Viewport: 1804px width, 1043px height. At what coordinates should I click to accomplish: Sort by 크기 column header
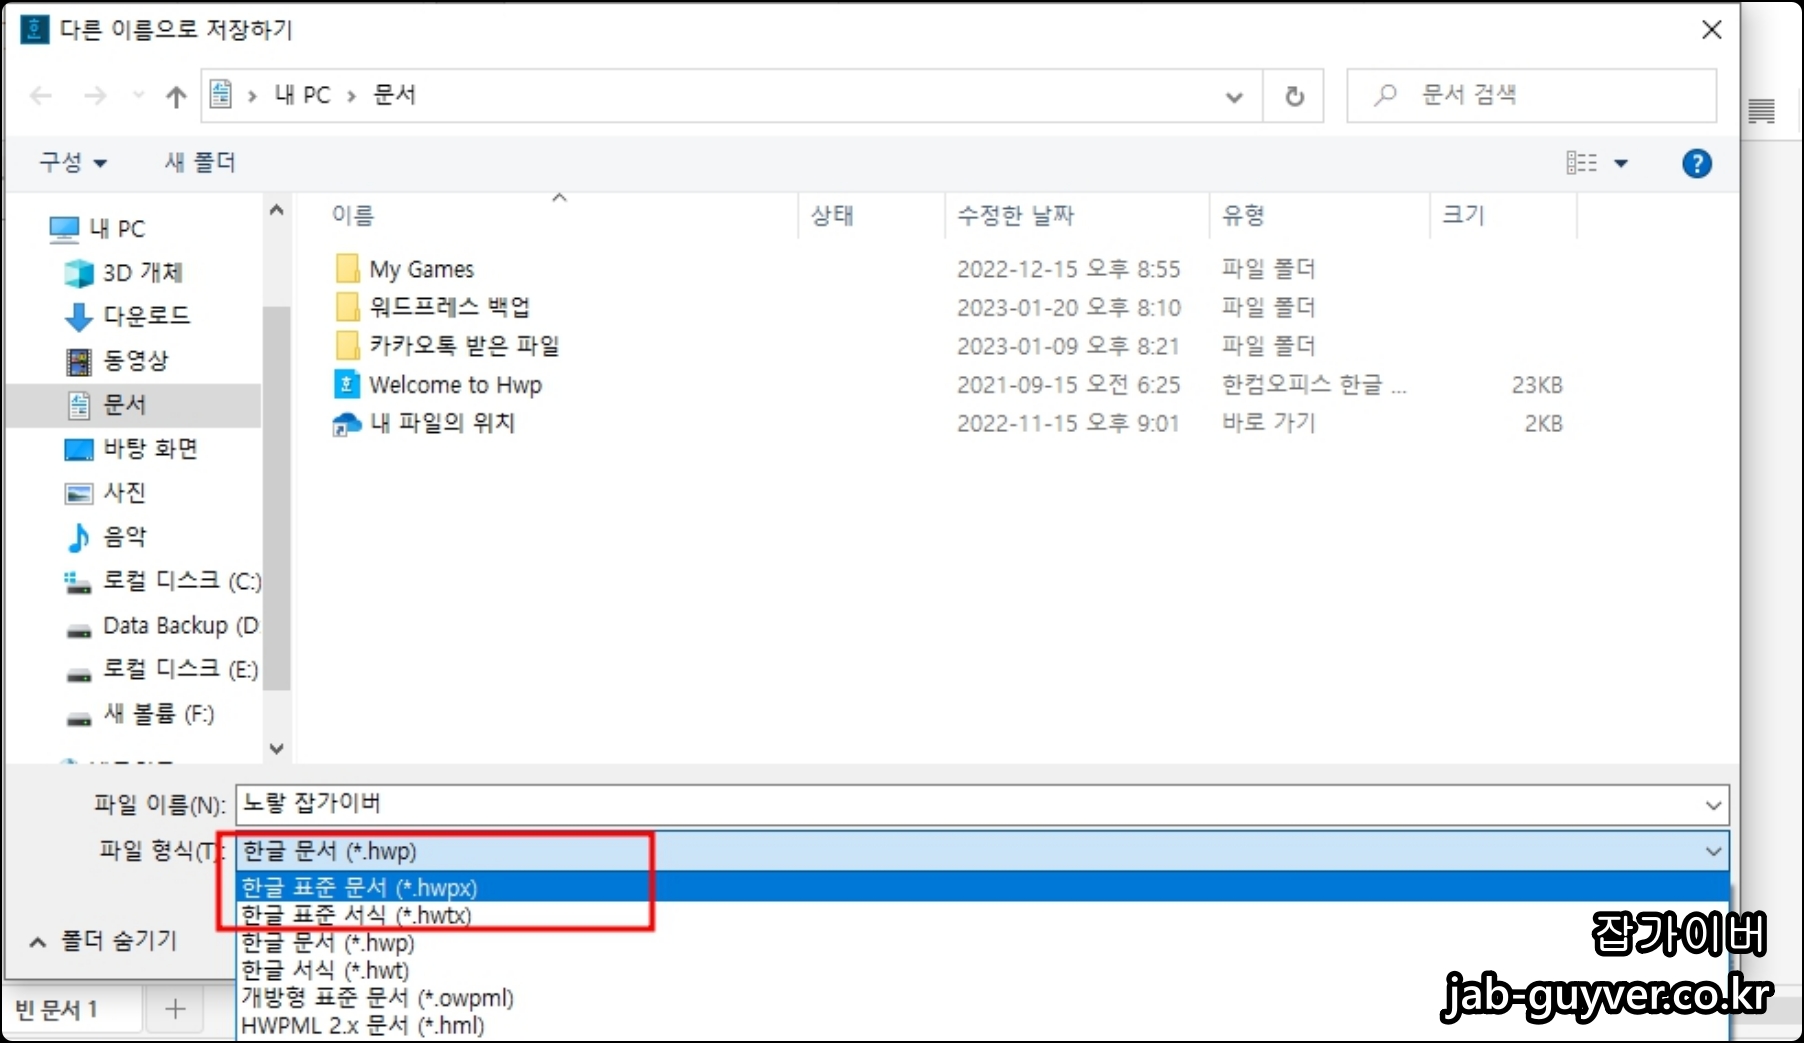click(x=1463, y=215)
